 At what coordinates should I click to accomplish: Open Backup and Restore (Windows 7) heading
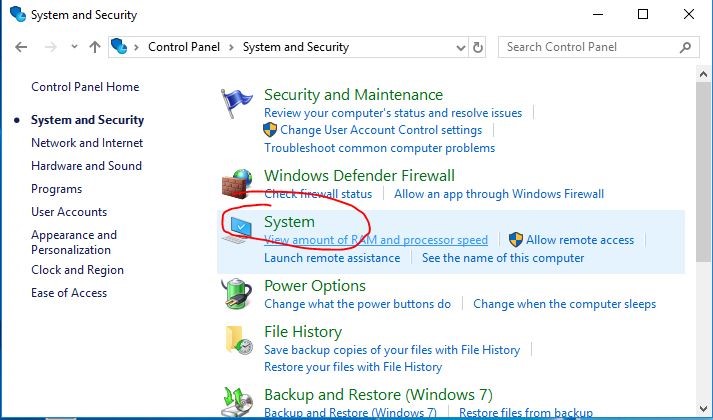[x=378, y=395]
